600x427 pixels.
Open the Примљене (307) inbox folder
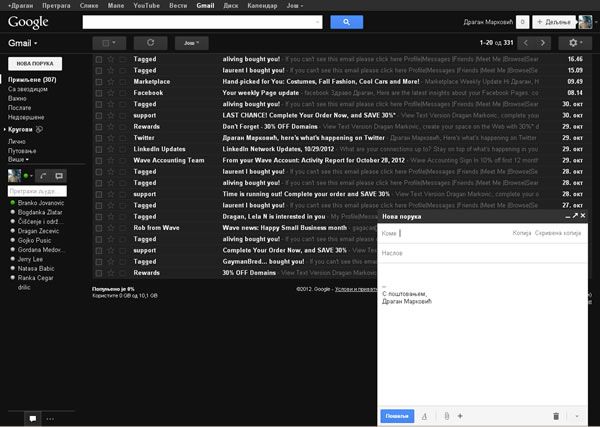32,80
